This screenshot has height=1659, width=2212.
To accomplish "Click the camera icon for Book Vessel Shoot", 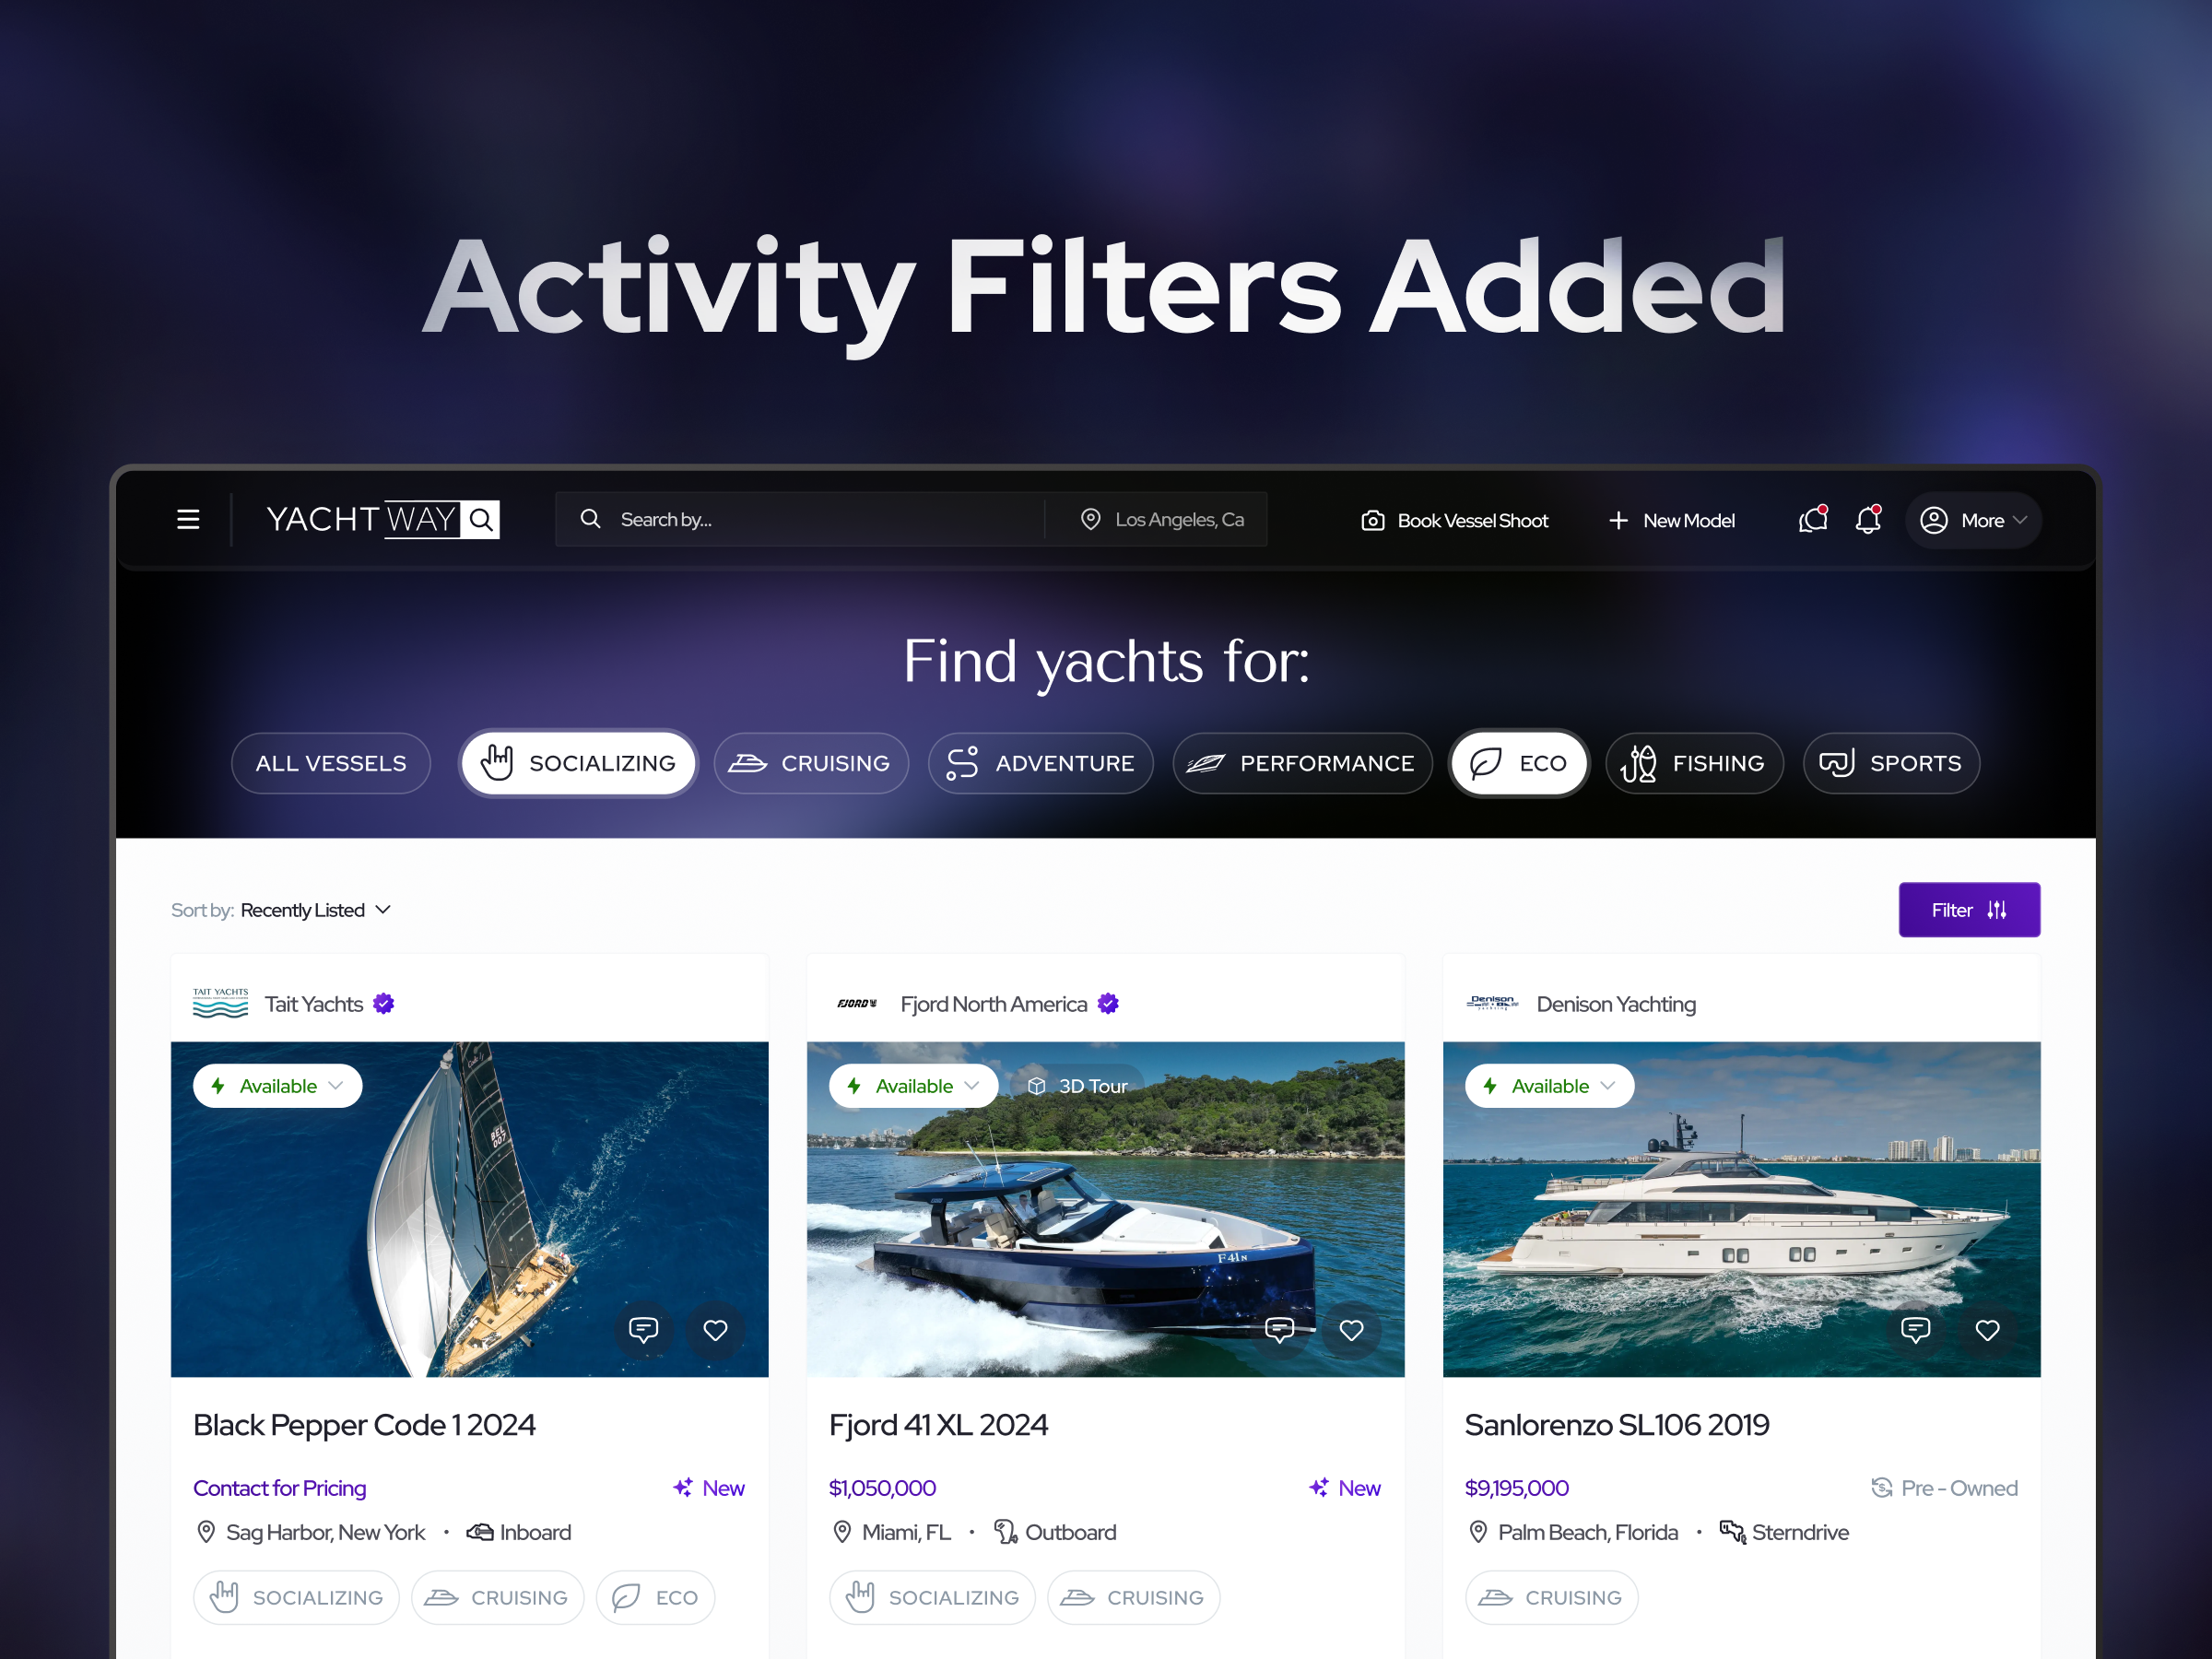I will (x=1372, y=521).
